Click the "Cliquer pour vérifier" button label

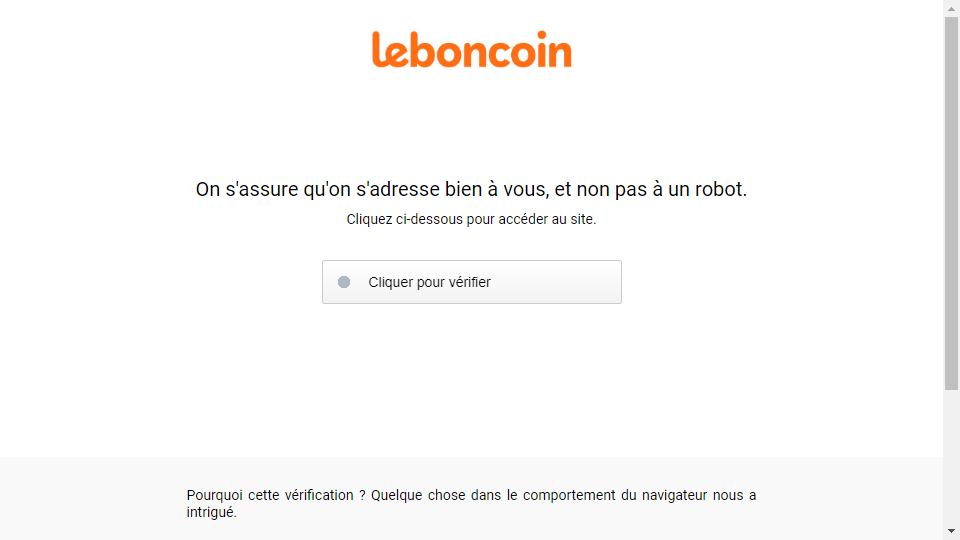pyautogui.click(x=429, y=282)
